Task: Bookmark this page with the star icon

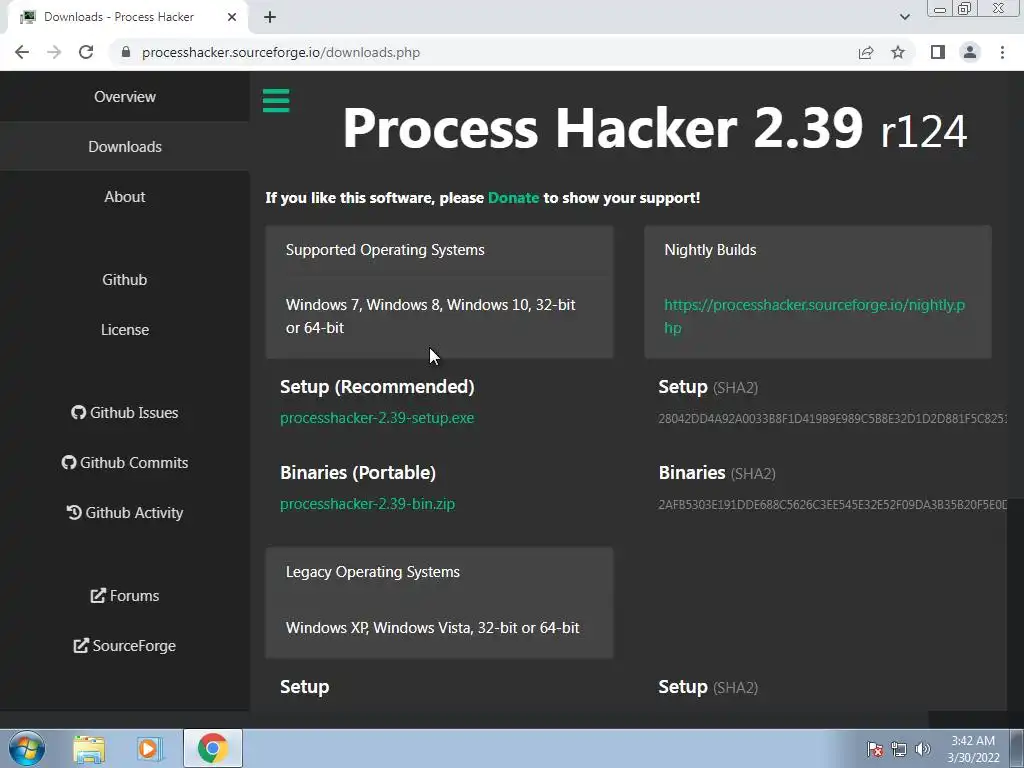Action: 898,52
